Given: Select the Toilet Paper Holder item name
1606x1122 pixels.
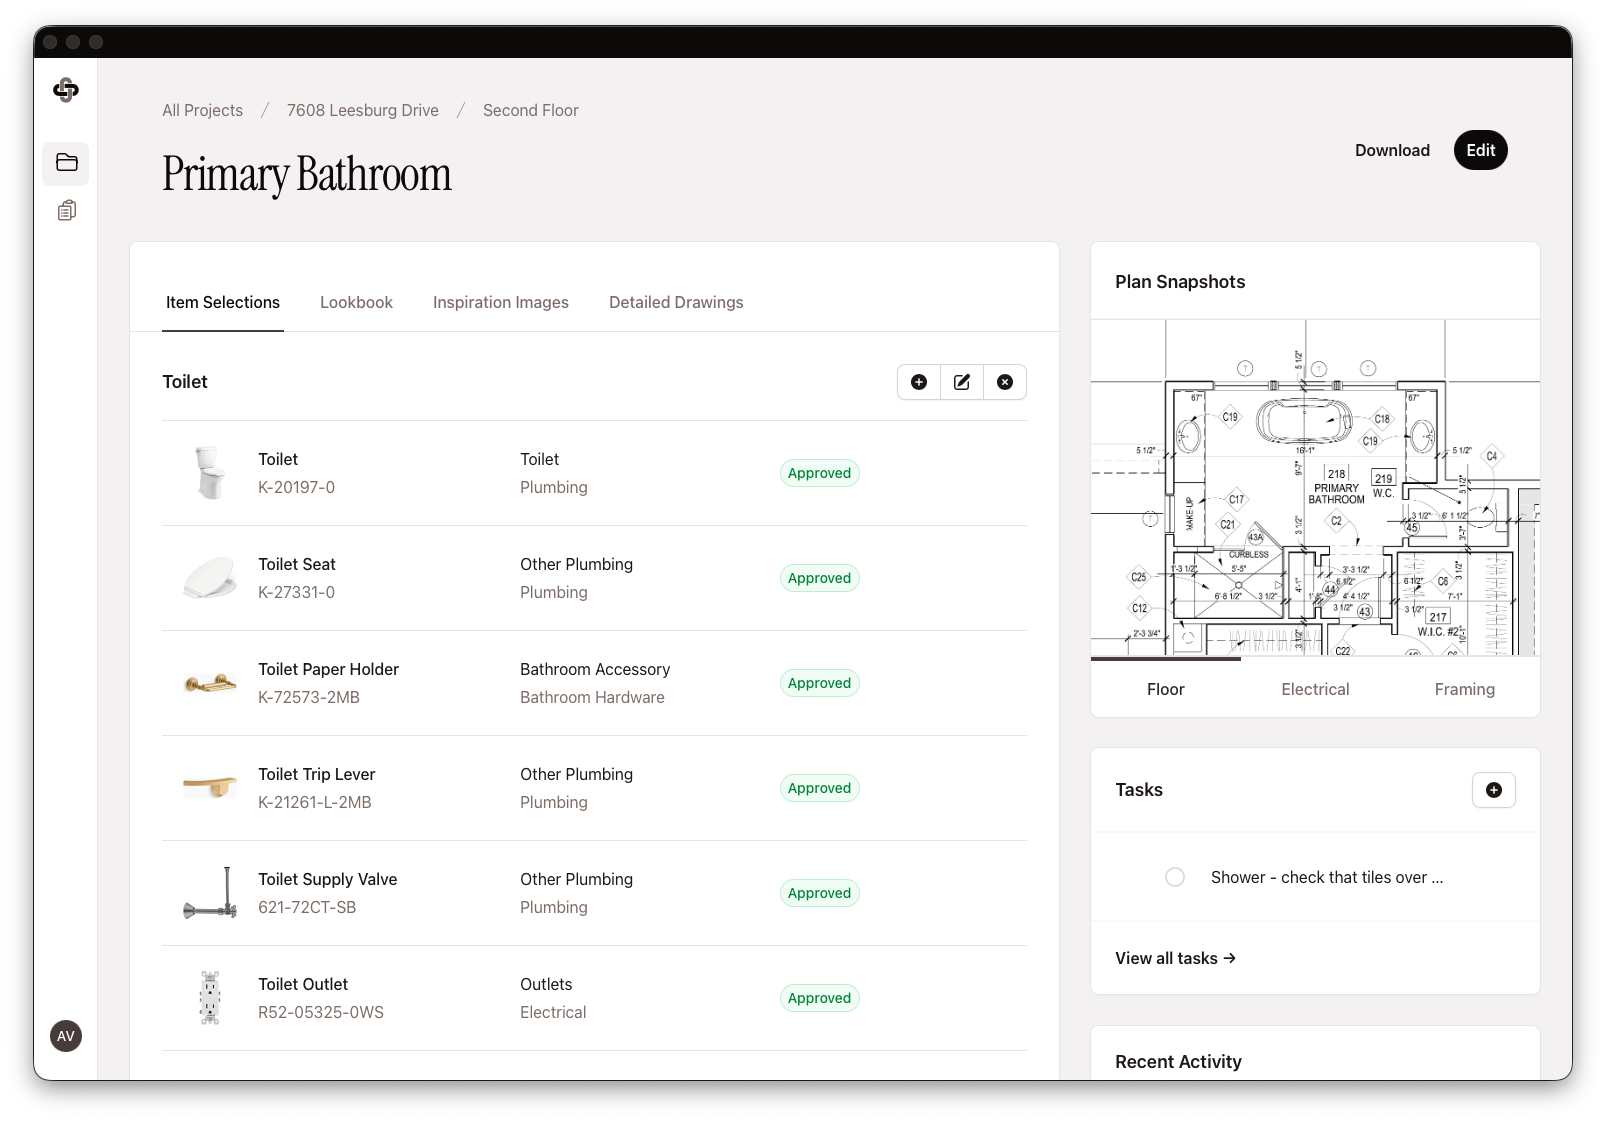Looking at the screenshot, I should [329, 669].
